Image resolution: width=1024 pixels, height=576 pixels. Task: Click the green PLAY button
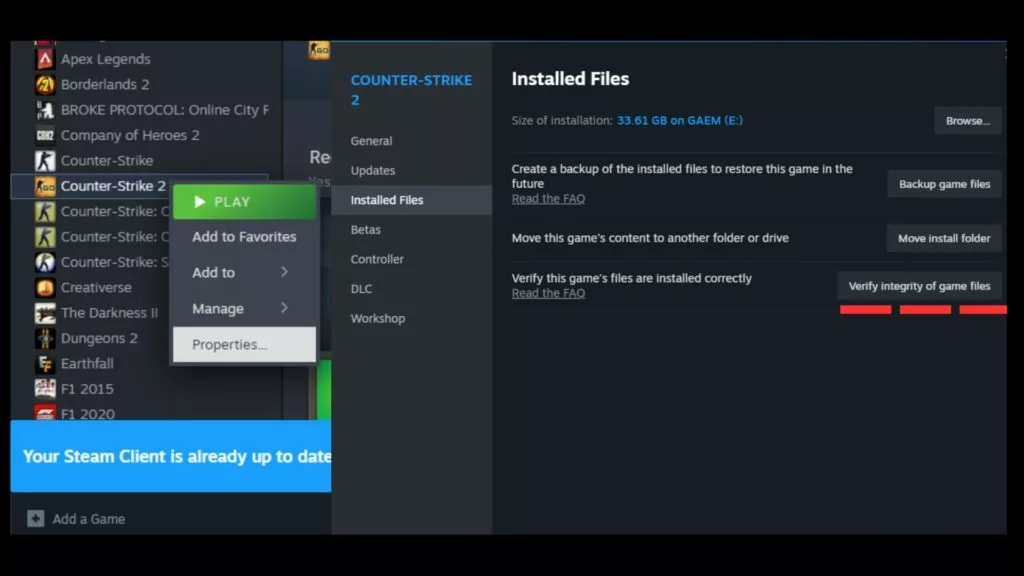(x=244, y=202)
